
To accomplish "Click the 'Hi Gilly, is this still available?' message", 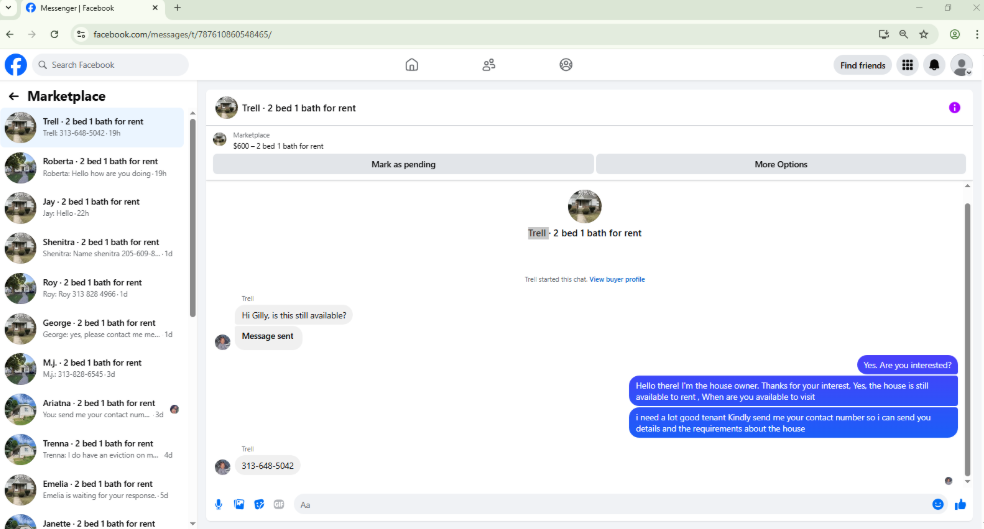I will (x=294, y=315).
